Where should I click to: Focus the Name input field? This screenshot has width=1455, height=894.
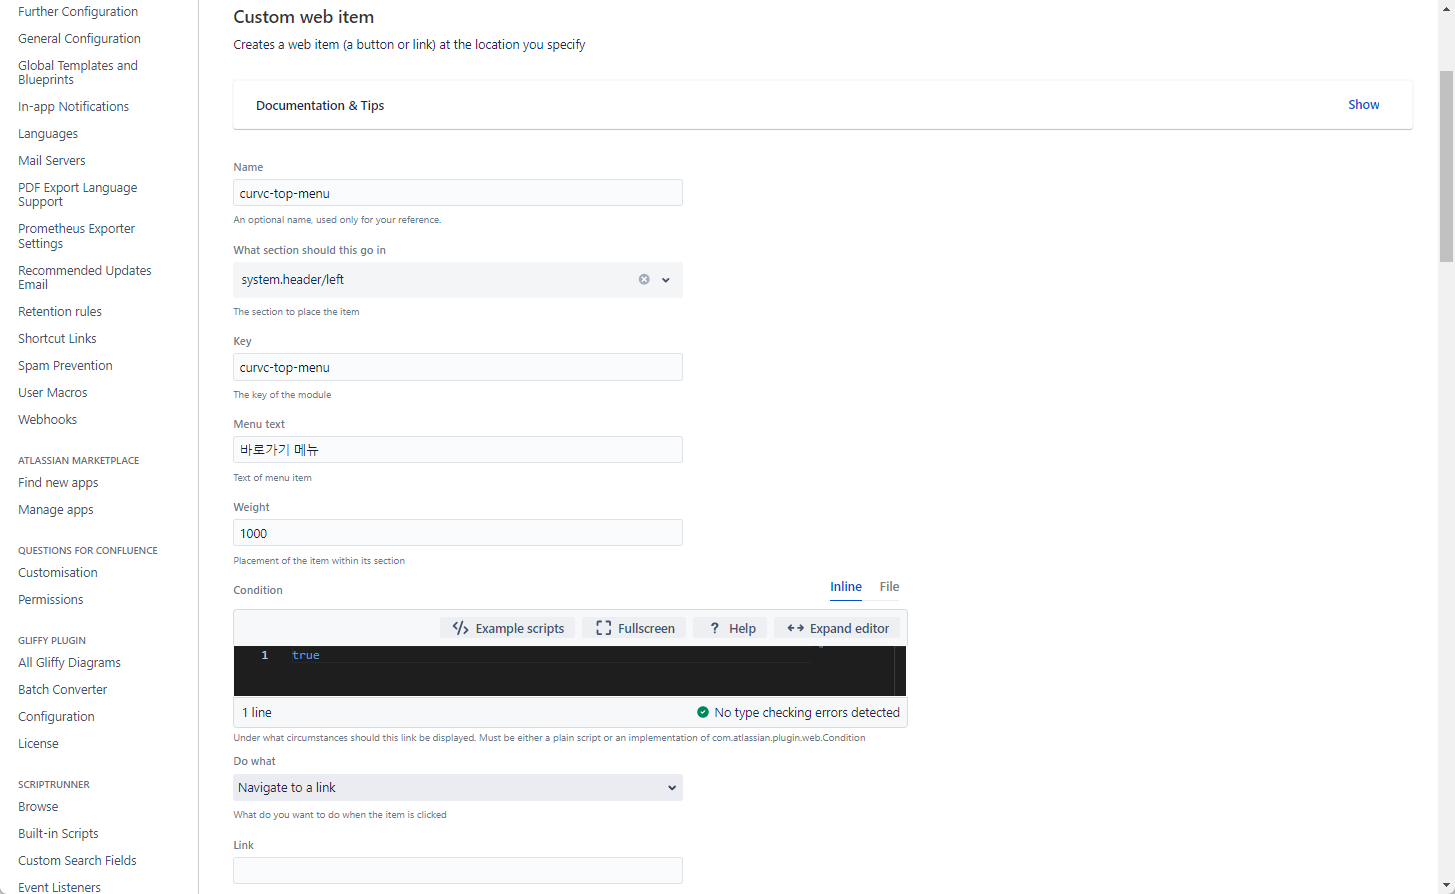pyautogui.click(x=458, y=193)
